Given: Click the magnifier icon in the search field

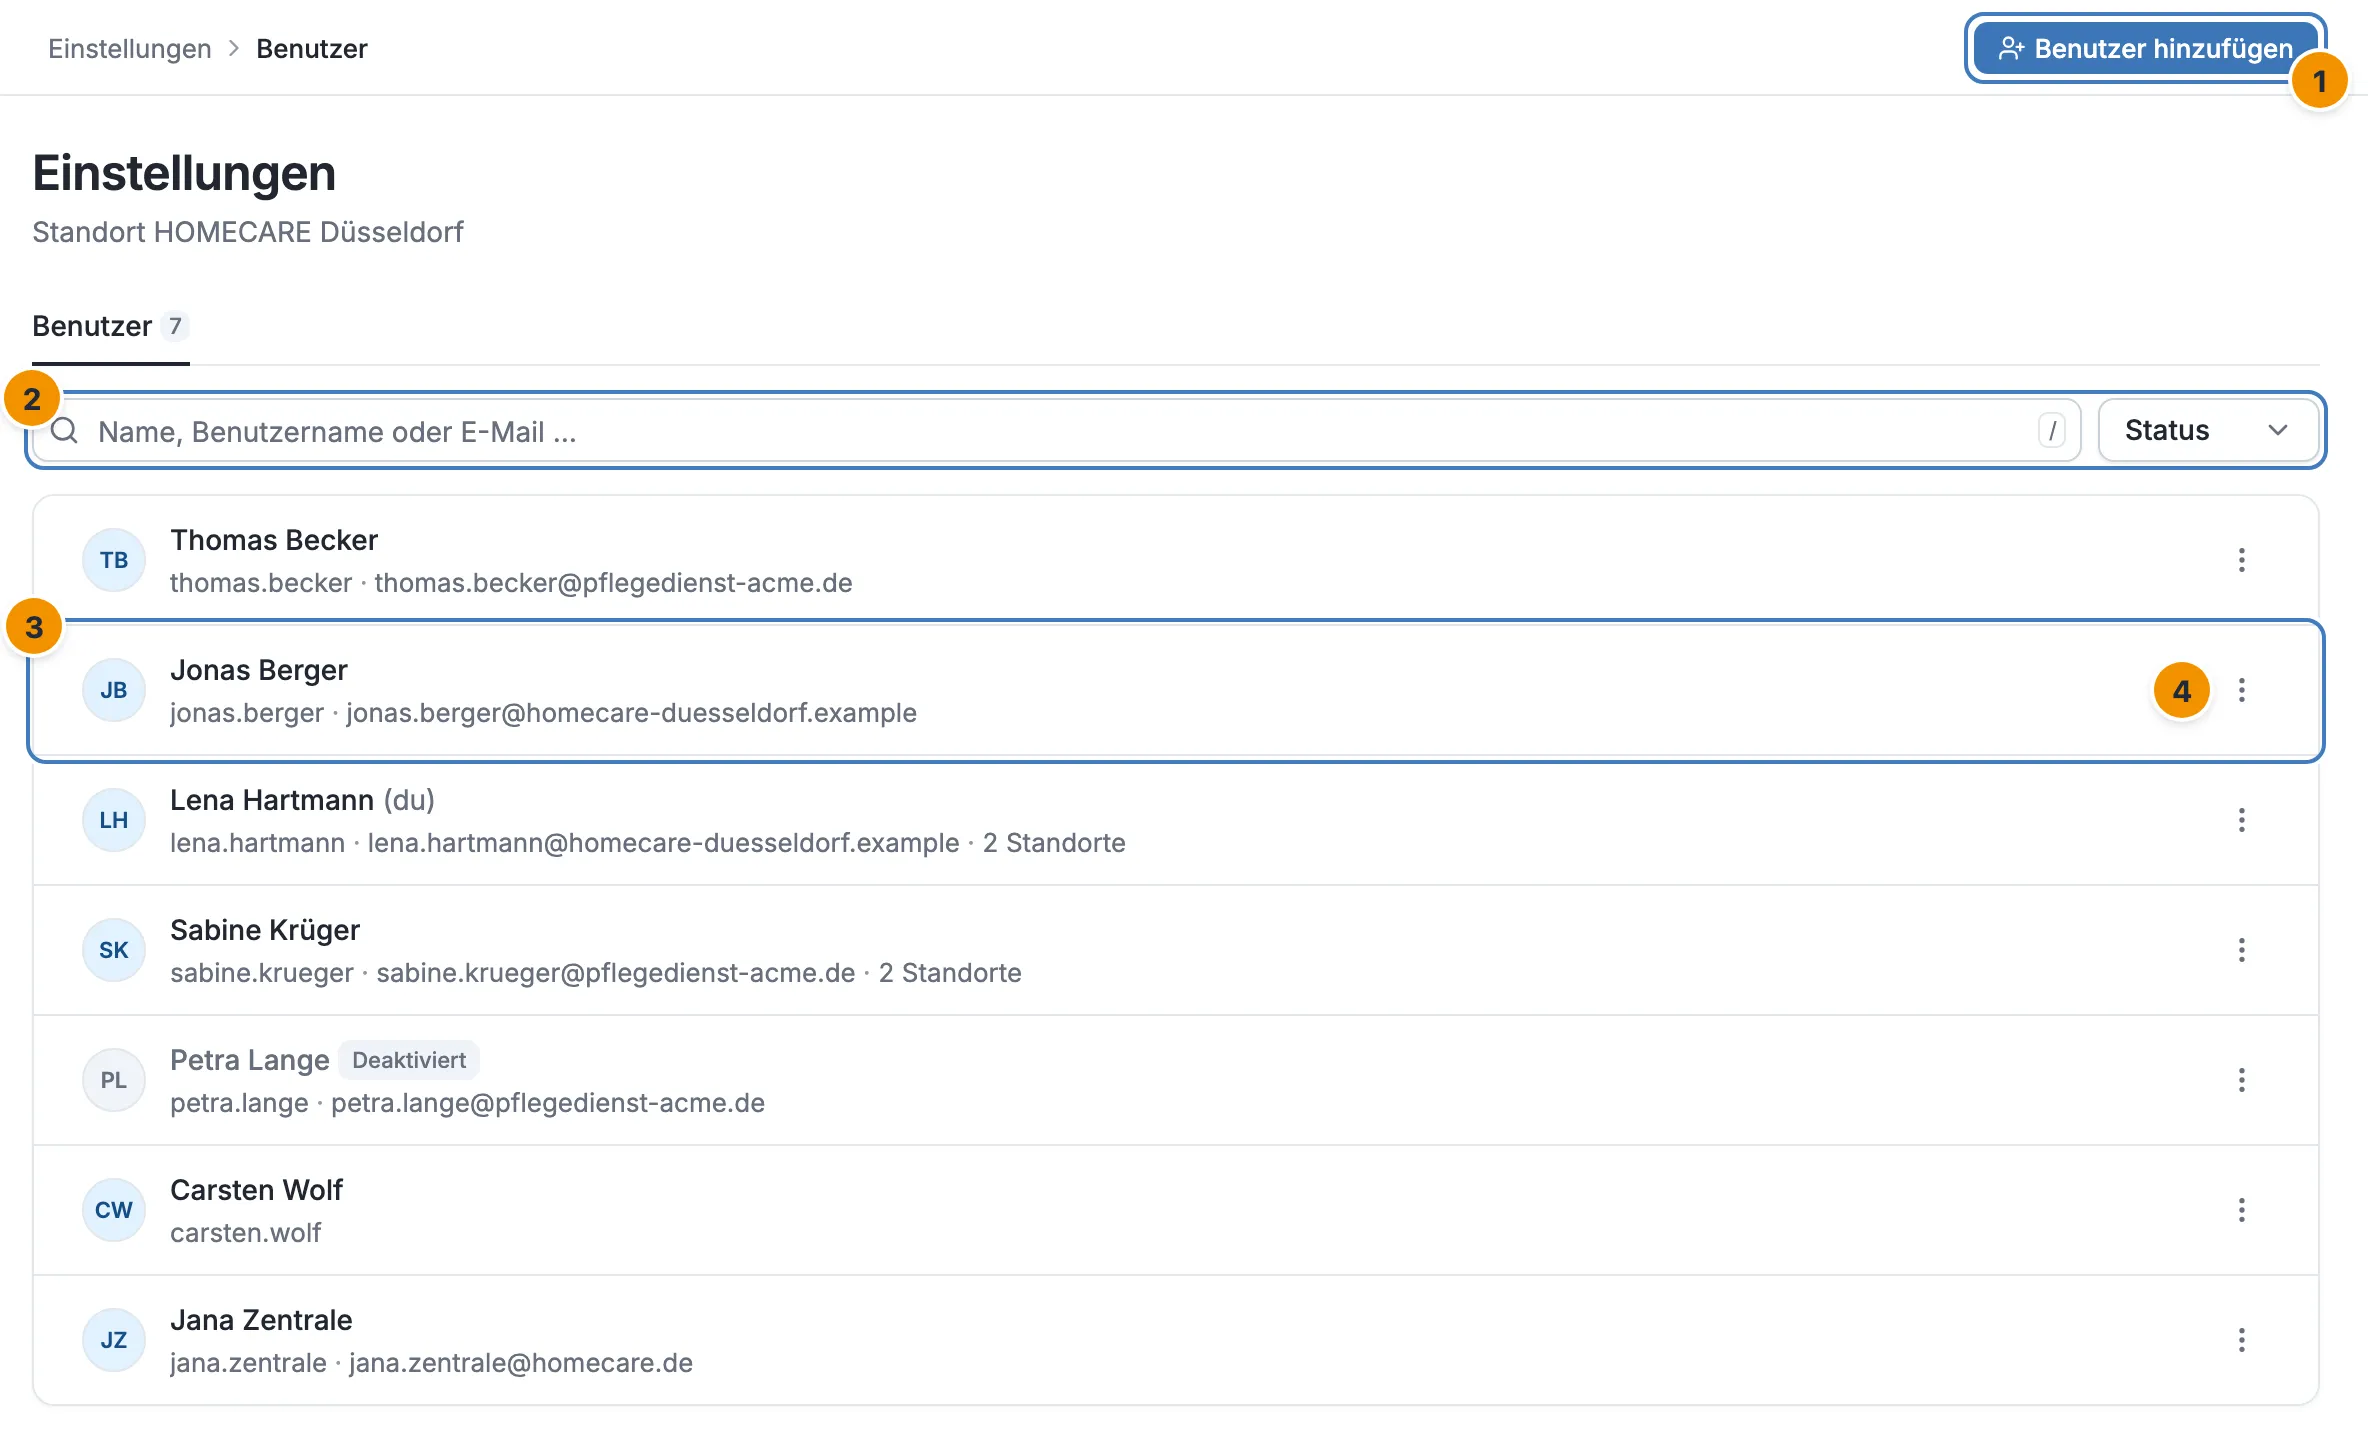Looking at the screenshot, I should pos(65,431).
